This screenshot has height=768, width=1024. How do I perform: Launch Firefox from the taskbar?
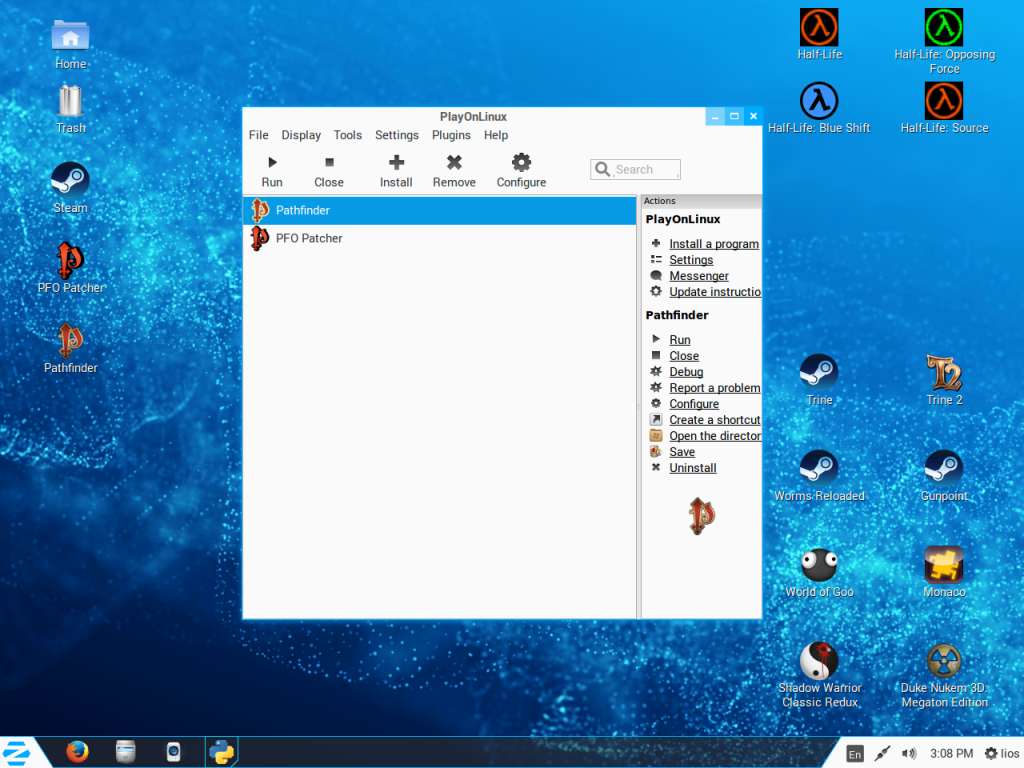77,752
